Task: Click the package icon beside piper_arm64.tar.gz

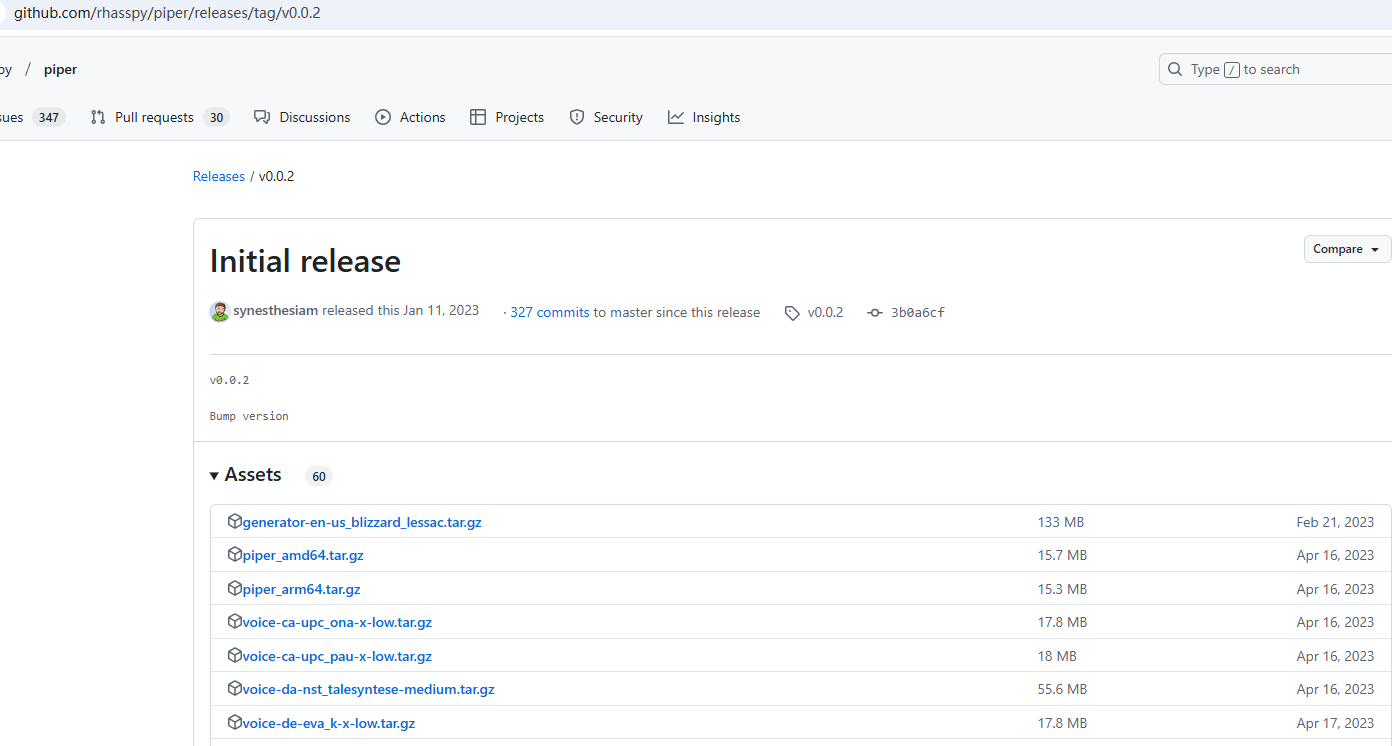Action: point(235,588)
